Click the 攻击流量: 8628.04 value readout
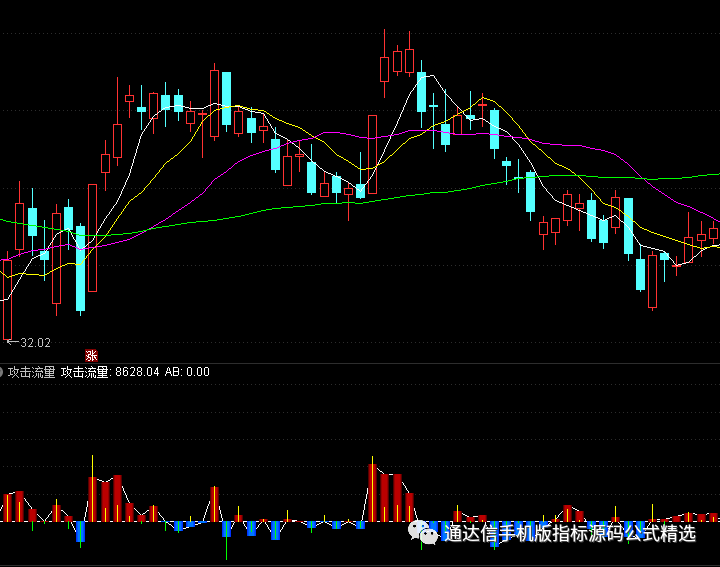This screenshot has width=720, height=567. 110,372
